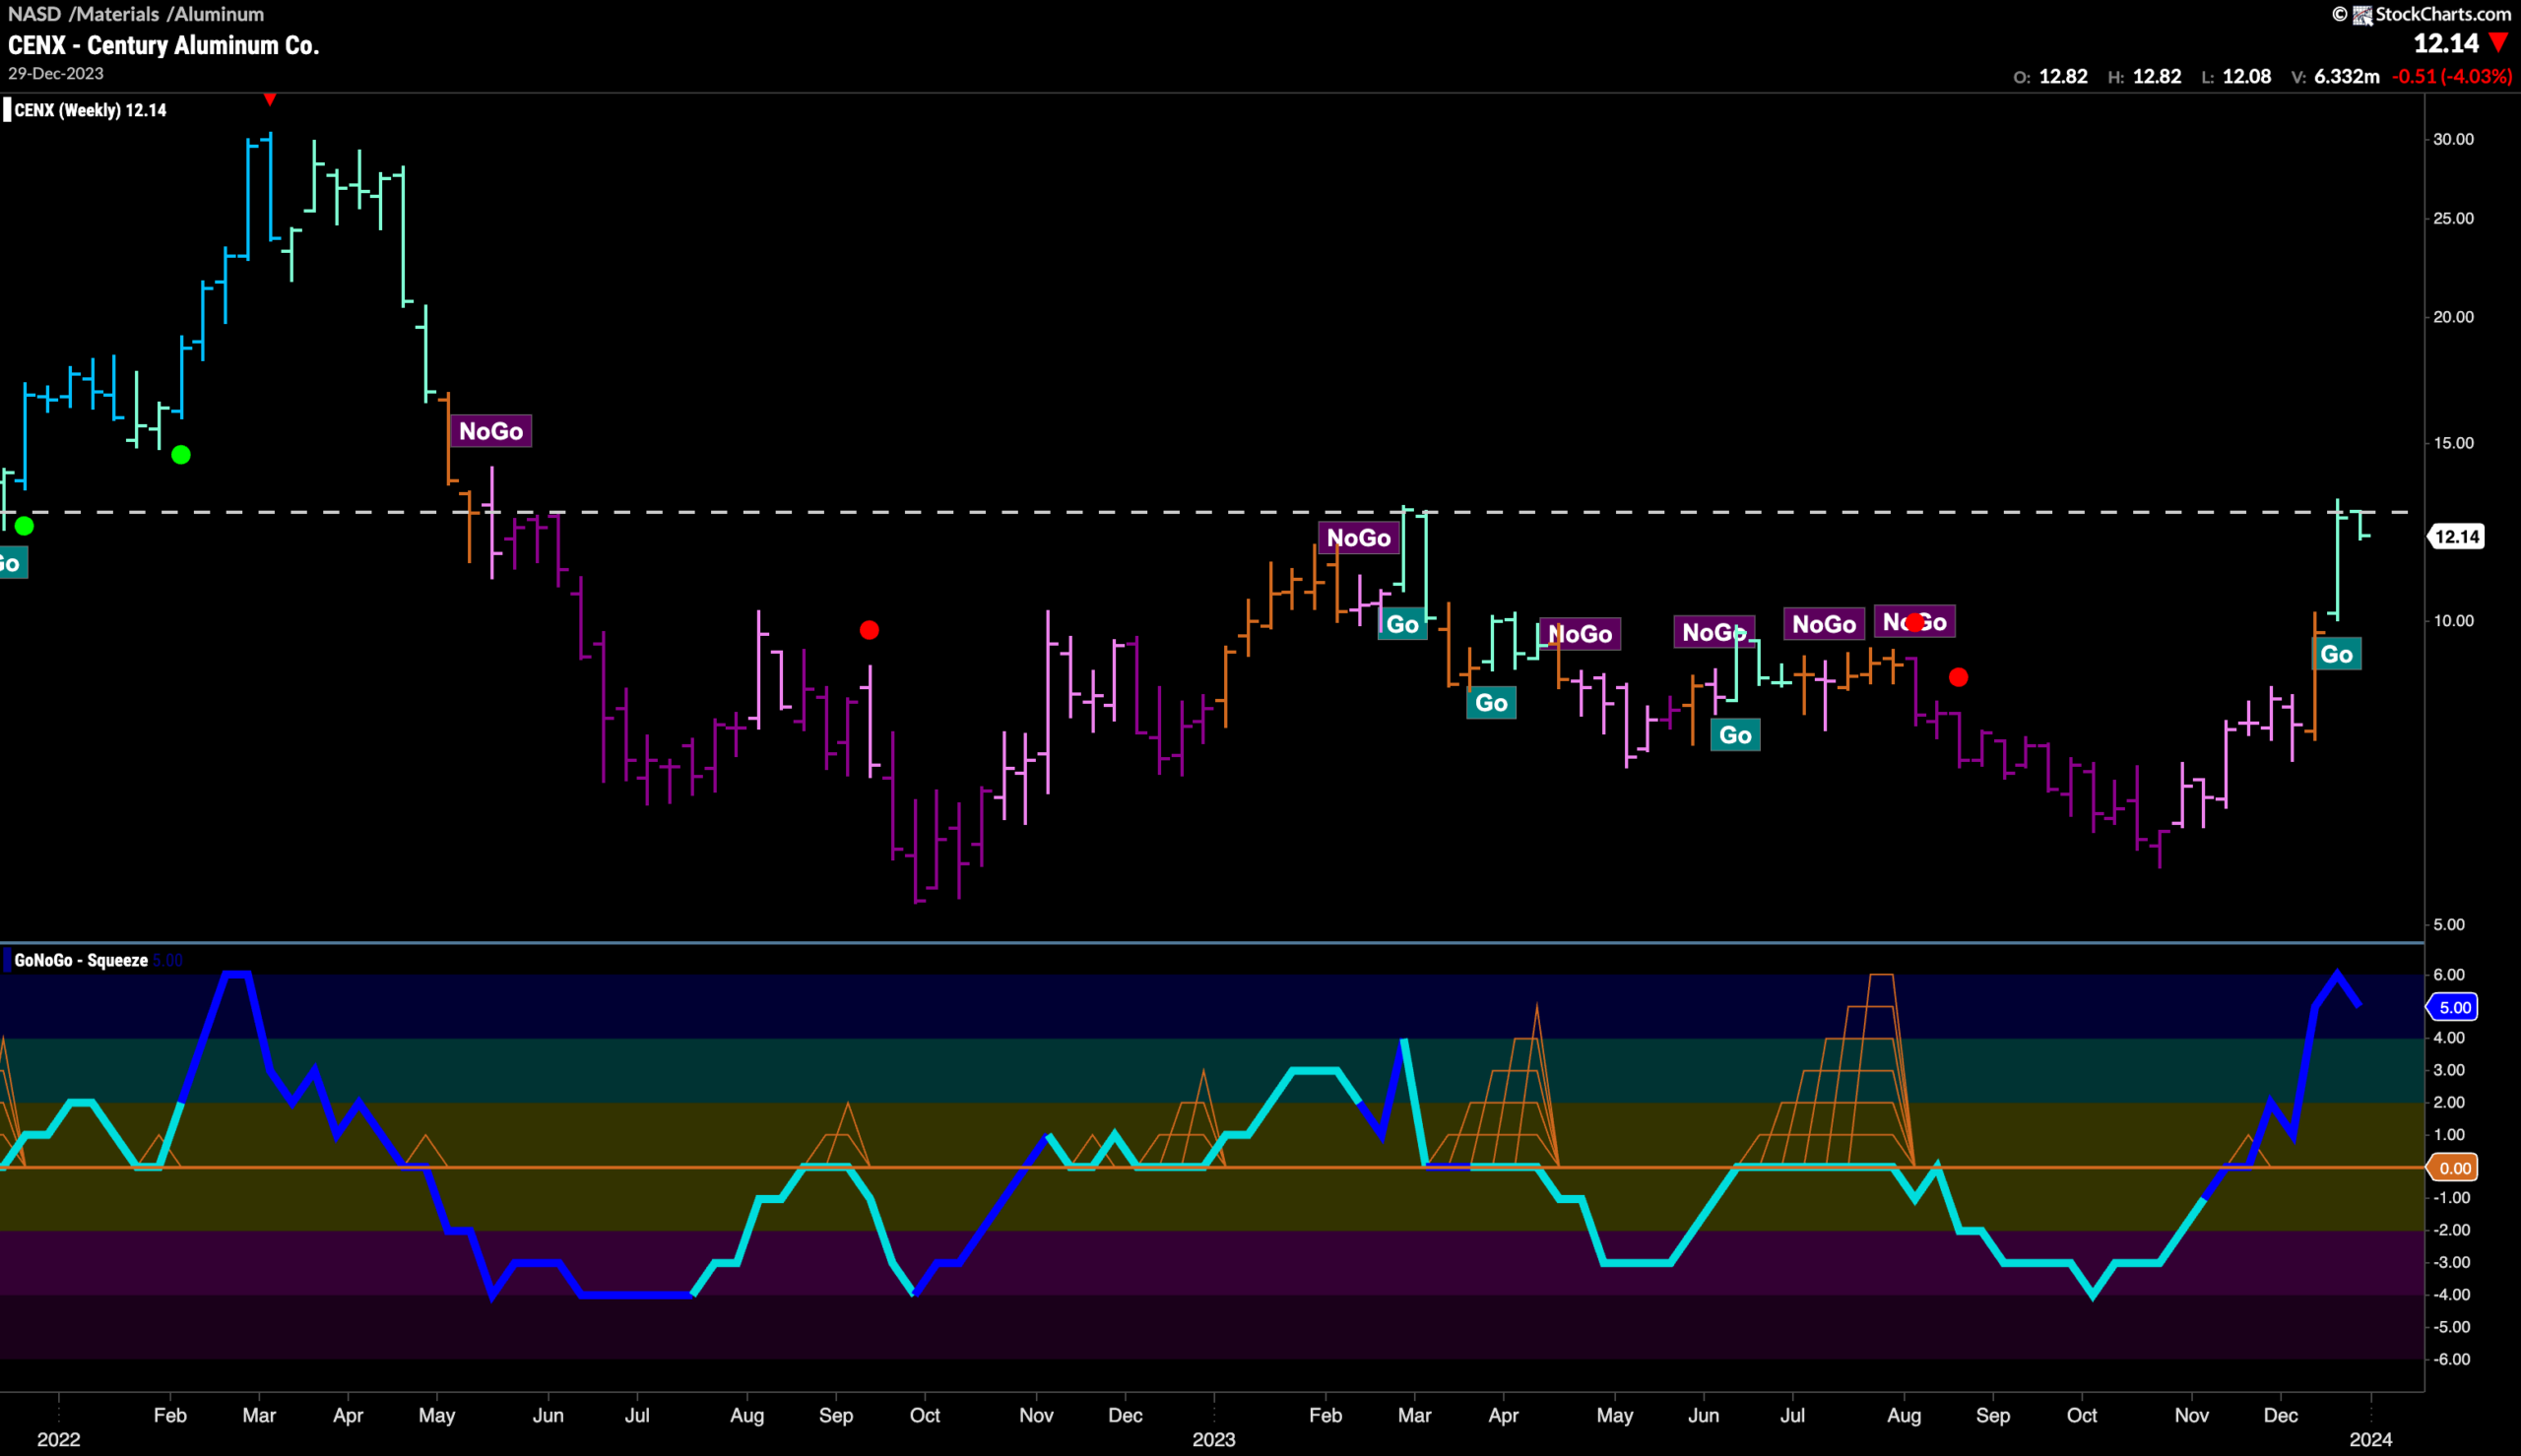This screenshot has height=1456, width=2521.
Task: Click the high value H: 12.82
Action: (2144, 76)
